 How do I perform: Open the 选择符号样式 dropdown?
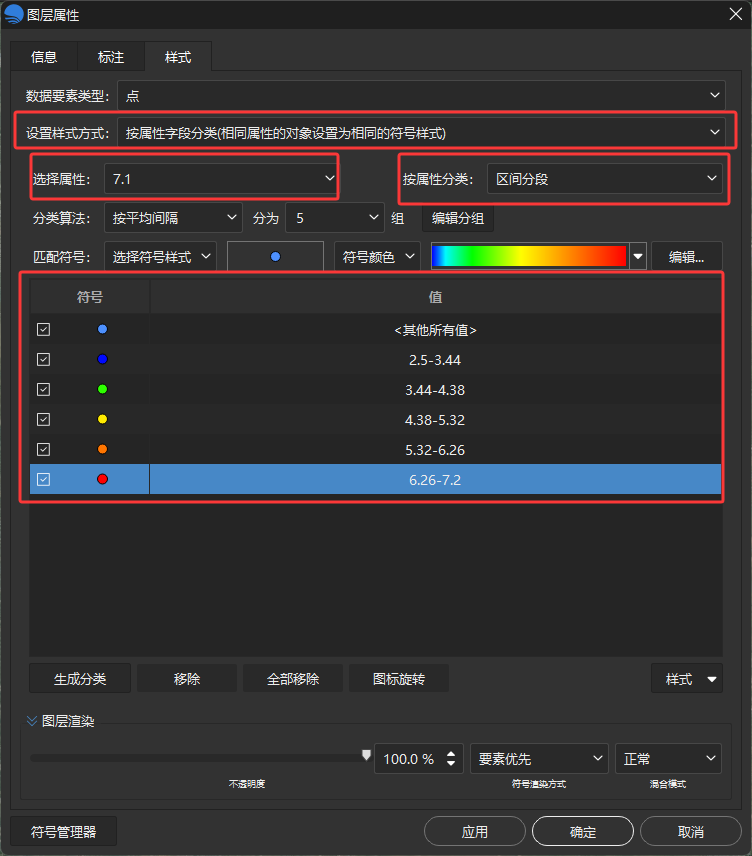[x=160, y=257]
